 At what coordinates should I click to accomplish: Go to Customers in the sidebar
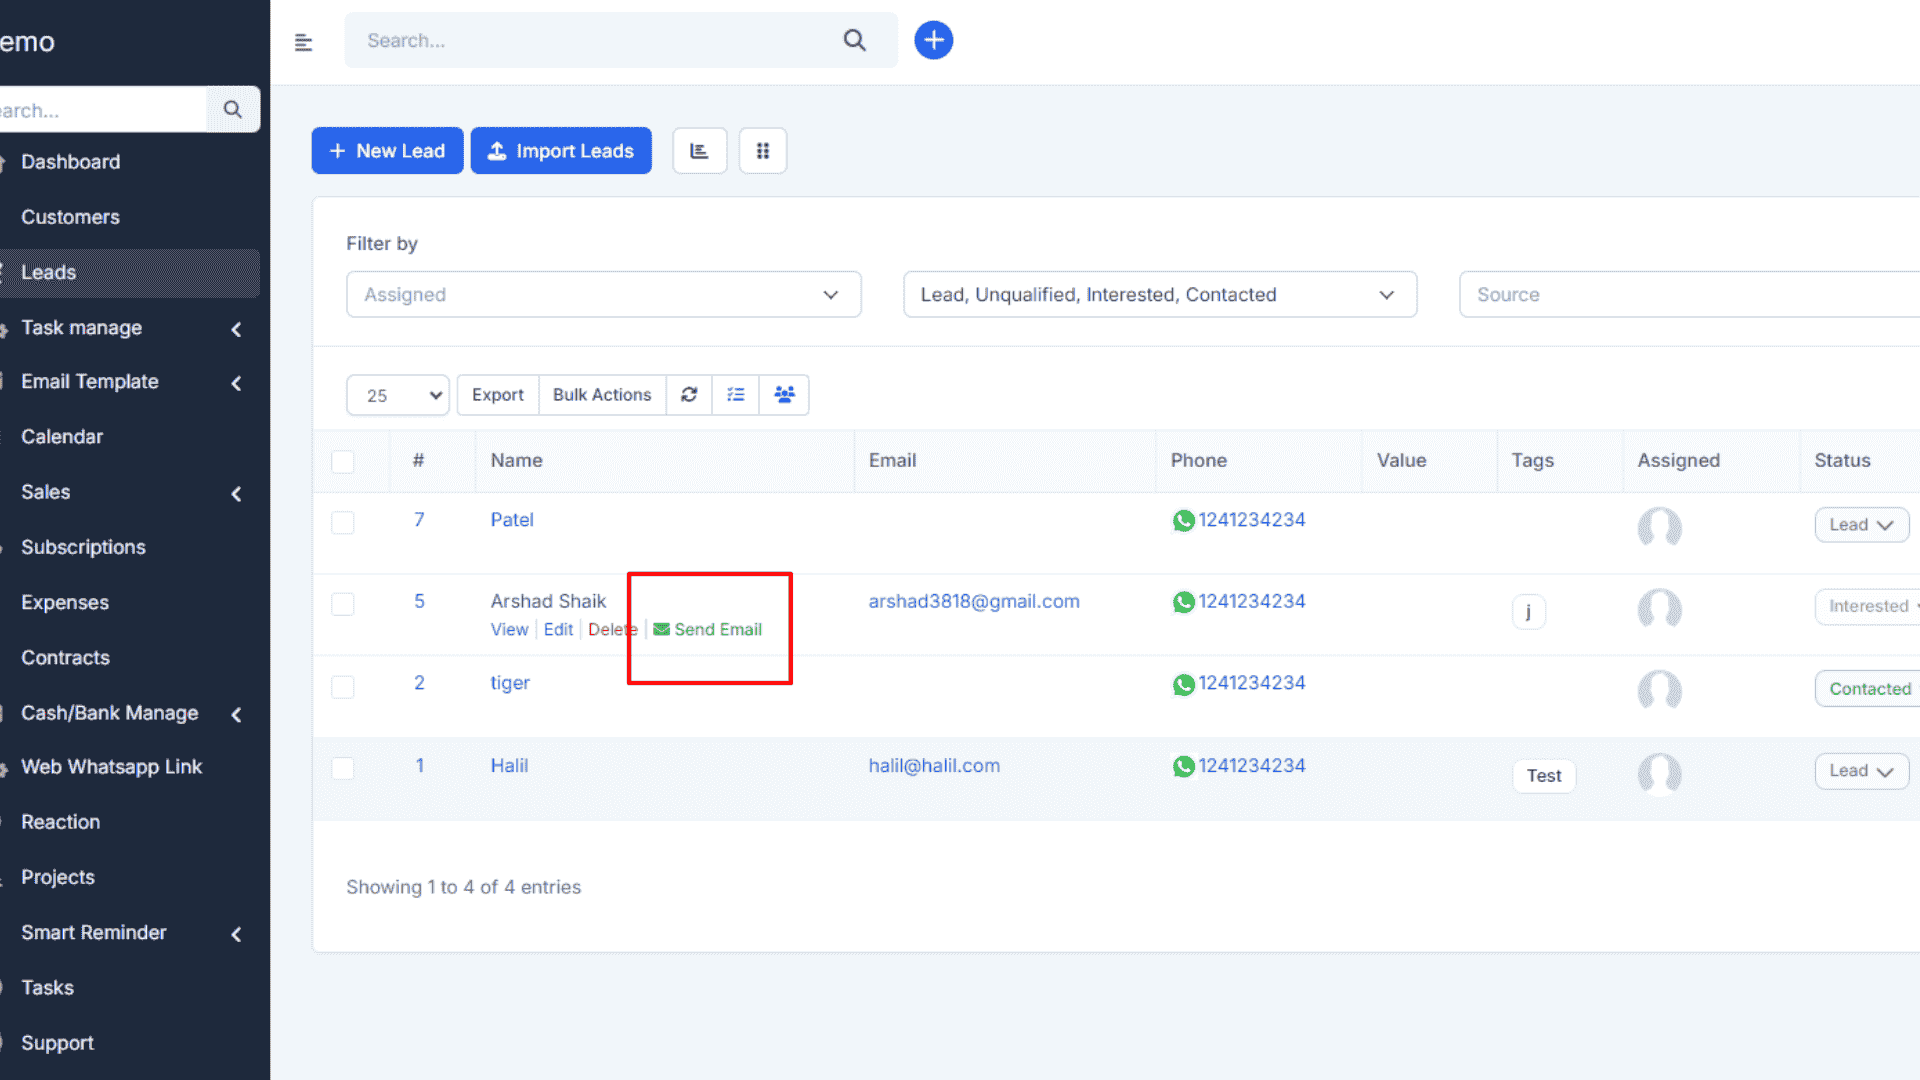point(70,217)
